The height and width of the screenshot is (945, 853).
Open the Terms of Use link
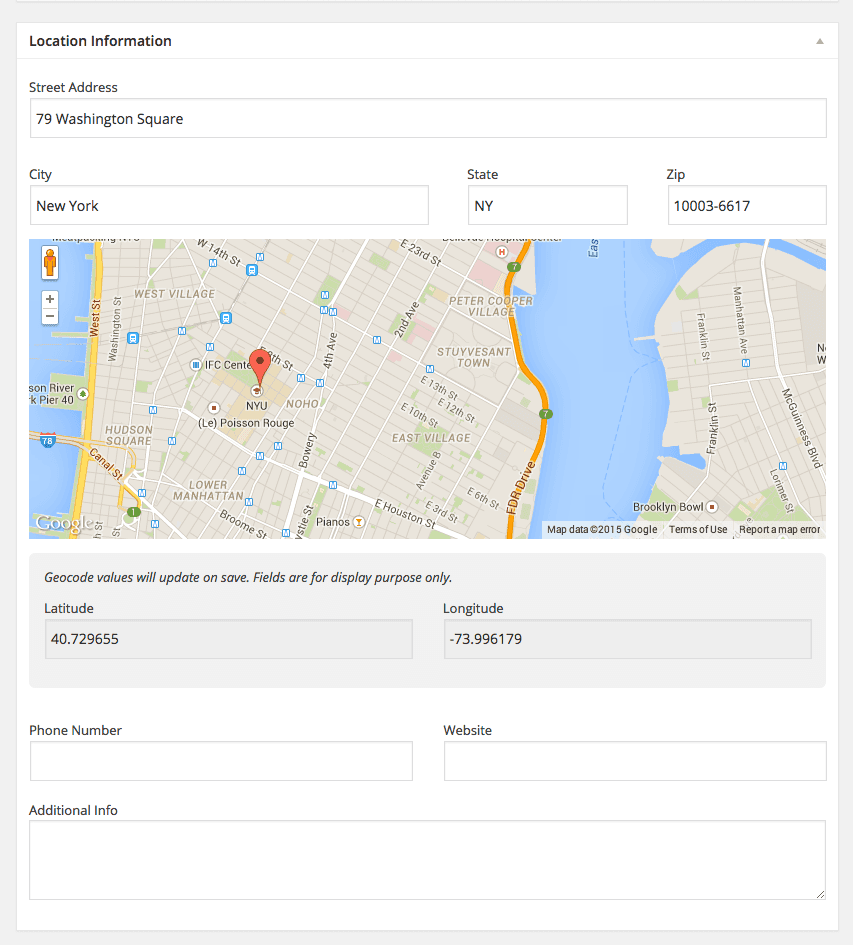pos(698,530)
